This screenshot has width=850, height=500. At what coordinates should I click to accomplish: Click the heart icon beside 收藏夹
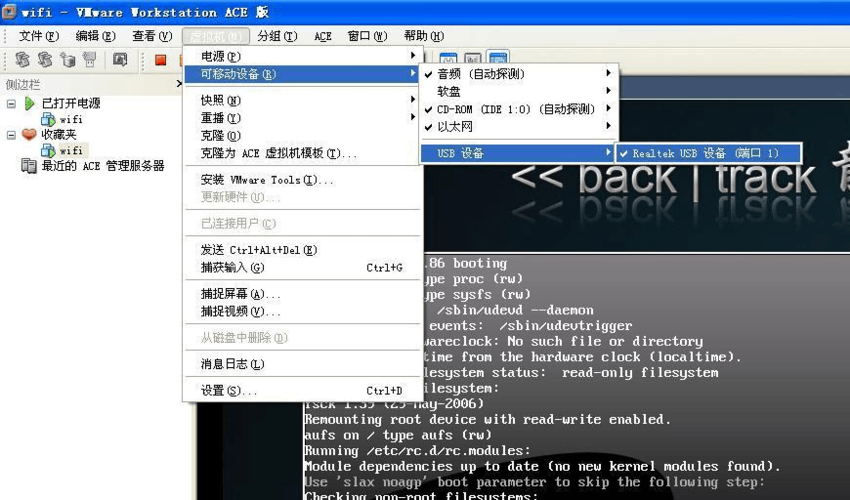(29, 134)
